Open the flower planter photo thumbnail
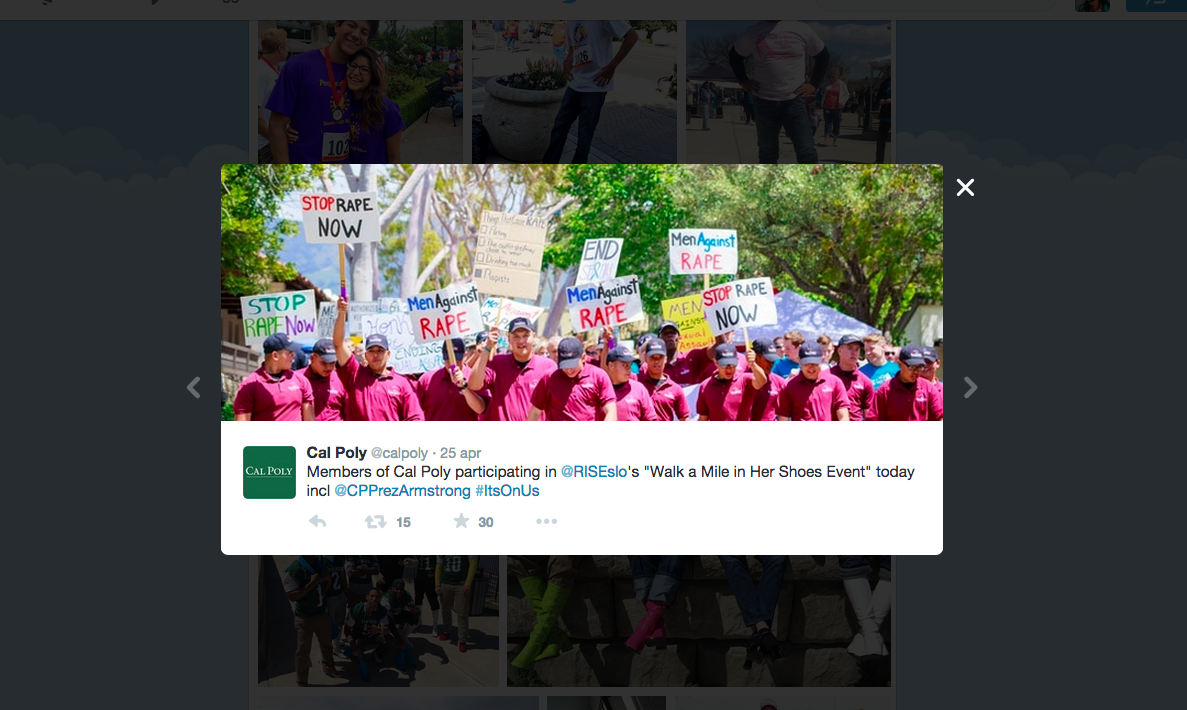The image size is (1187, 710). click(x=575, y=92)
